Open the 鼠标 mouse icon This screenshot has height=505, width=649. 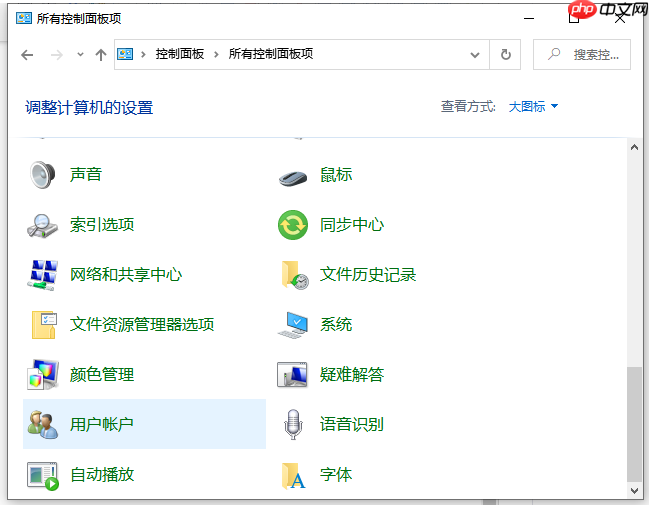coord(293,177)
